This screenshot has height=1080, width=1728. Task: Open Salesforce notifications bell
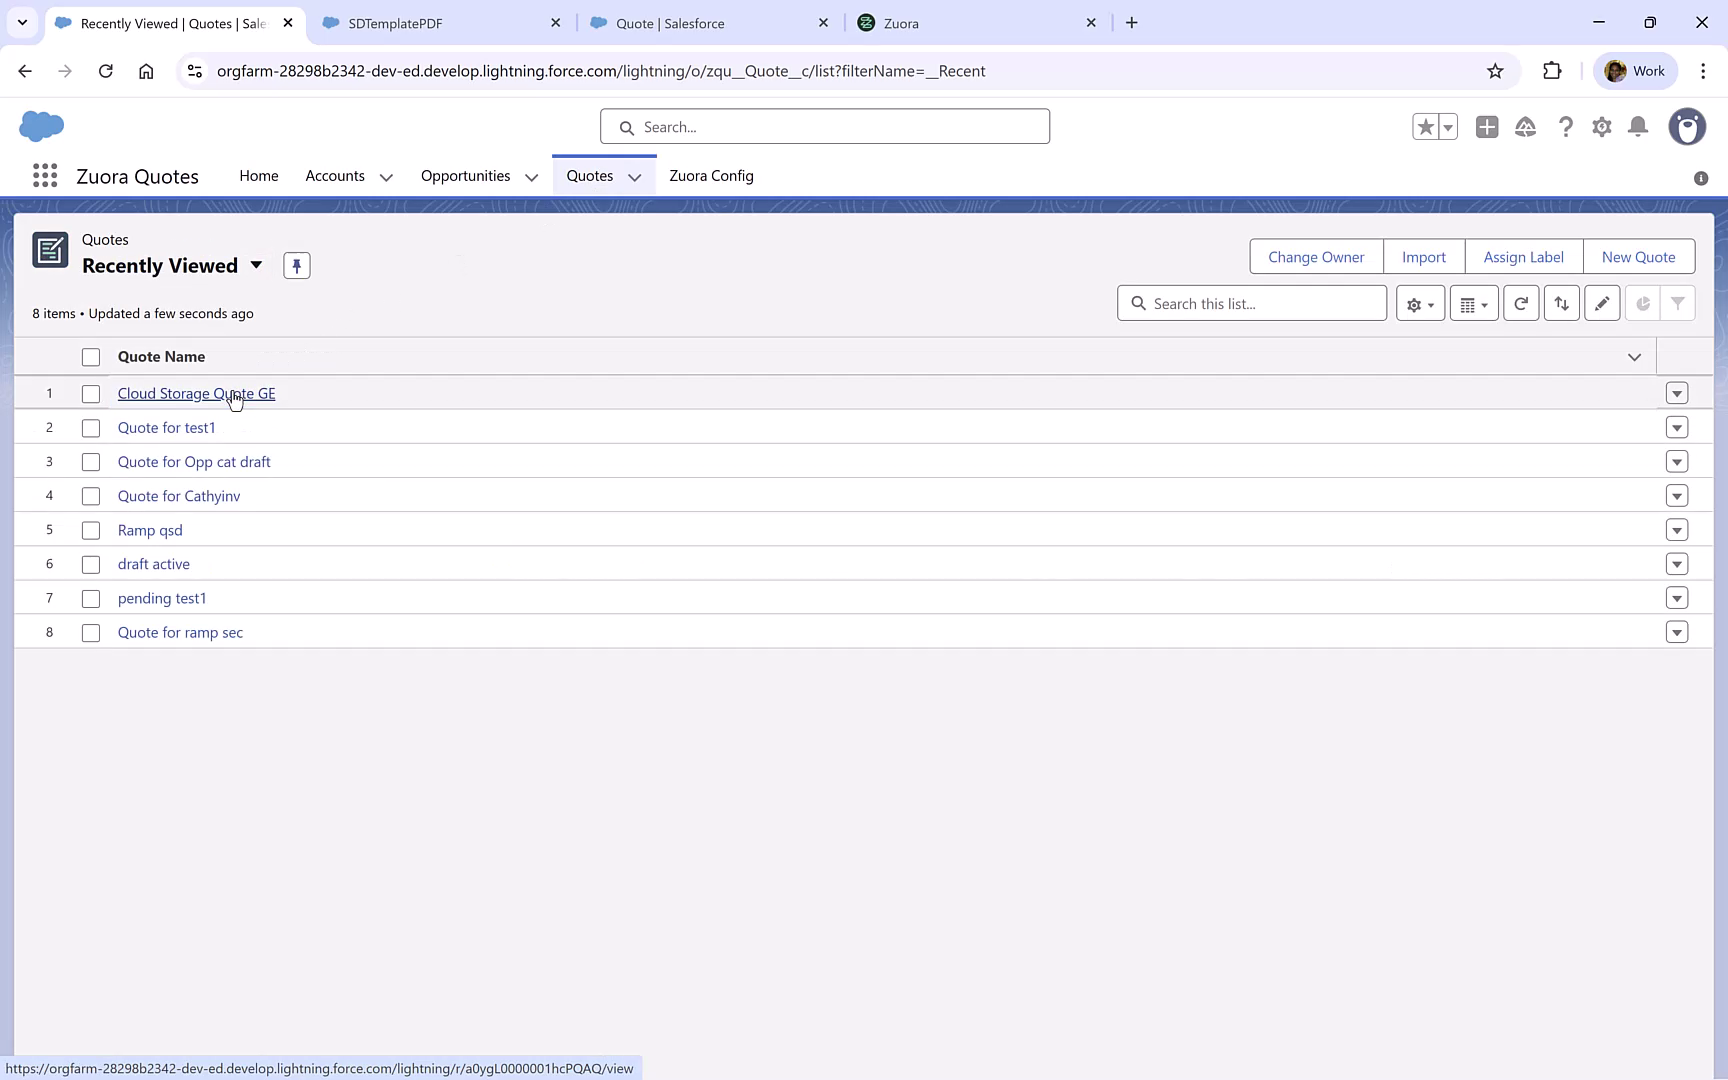point(1638,127)
